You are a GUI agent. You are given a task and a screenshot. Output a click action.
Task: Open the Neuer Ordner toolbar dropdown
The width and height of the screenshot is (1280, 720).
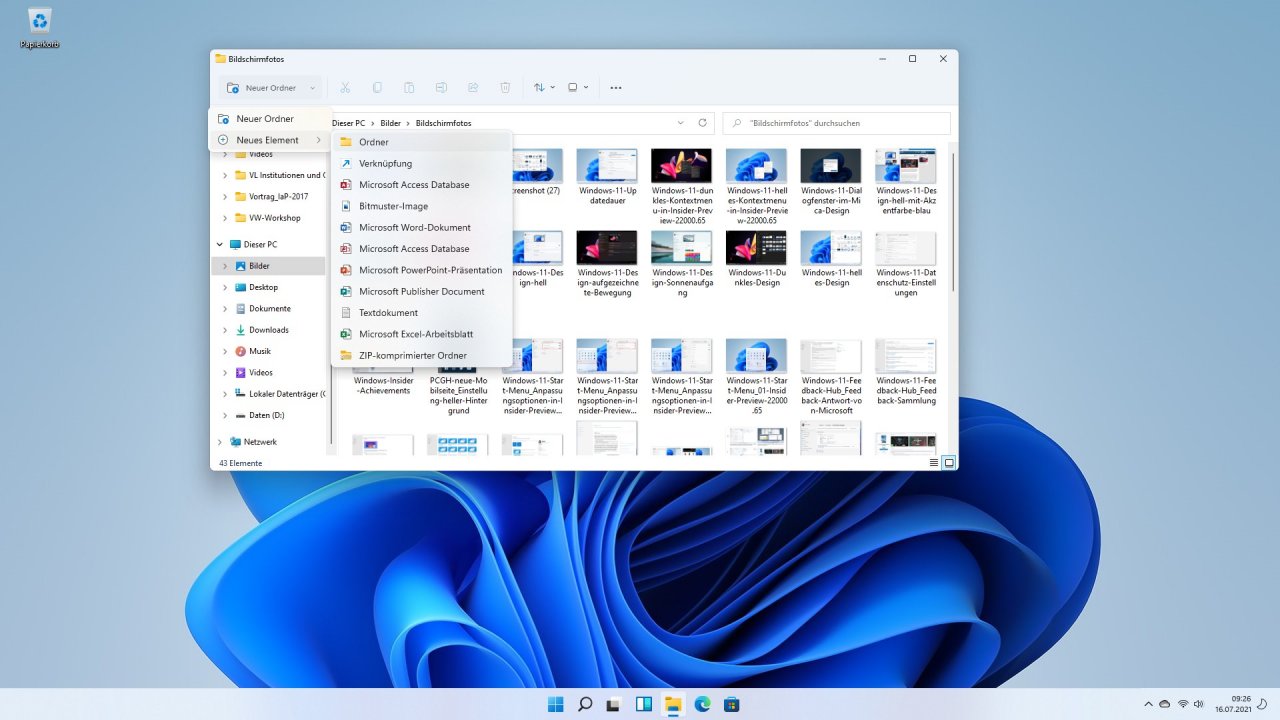[x=312, y=88]
